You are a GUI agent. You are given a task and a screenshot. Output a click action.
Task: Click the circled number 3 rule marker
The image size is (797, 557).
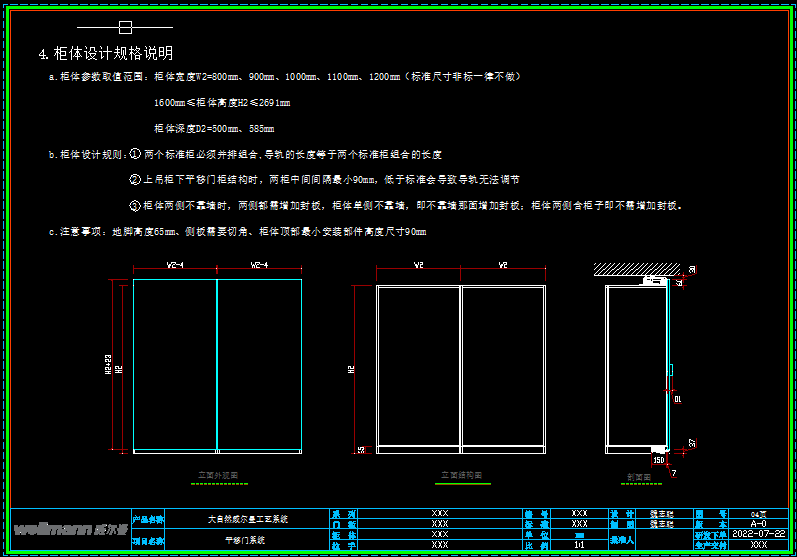[x=135, y=205]
